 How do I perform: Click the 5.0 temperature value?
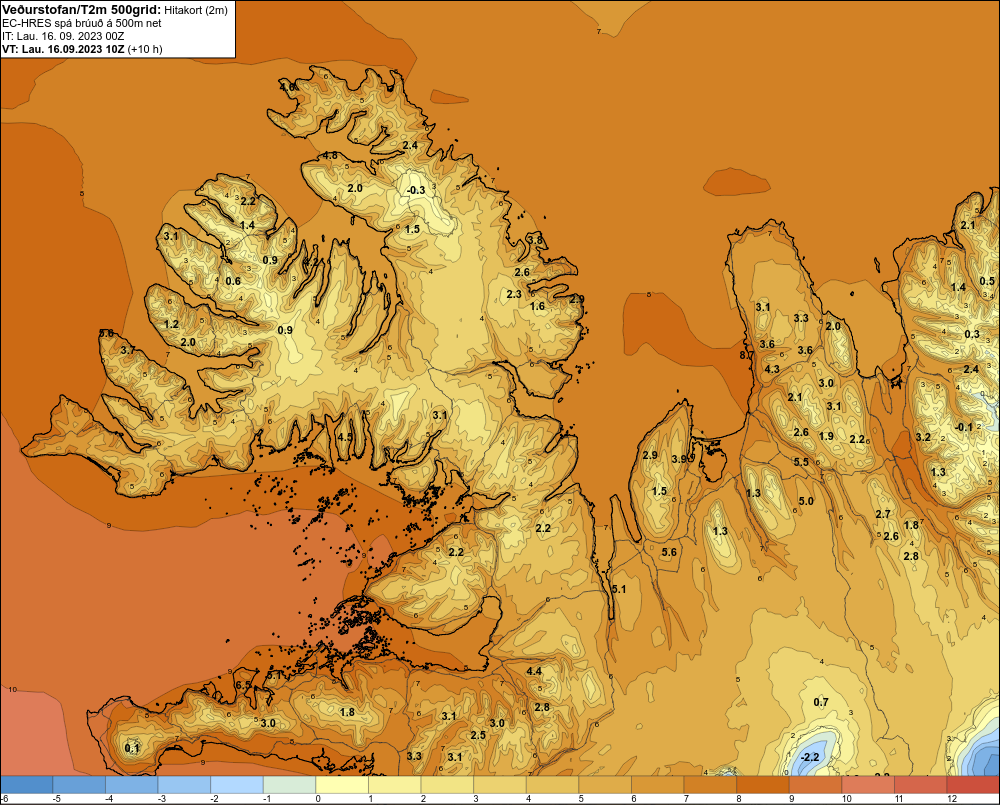pos(806,501)
